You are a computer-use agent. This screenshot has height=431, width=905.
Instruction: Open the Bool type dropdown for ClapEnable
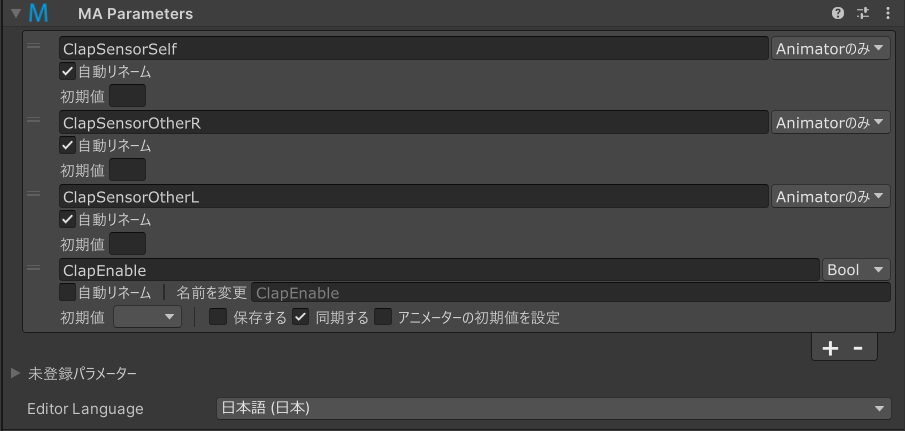pos(855,269)
